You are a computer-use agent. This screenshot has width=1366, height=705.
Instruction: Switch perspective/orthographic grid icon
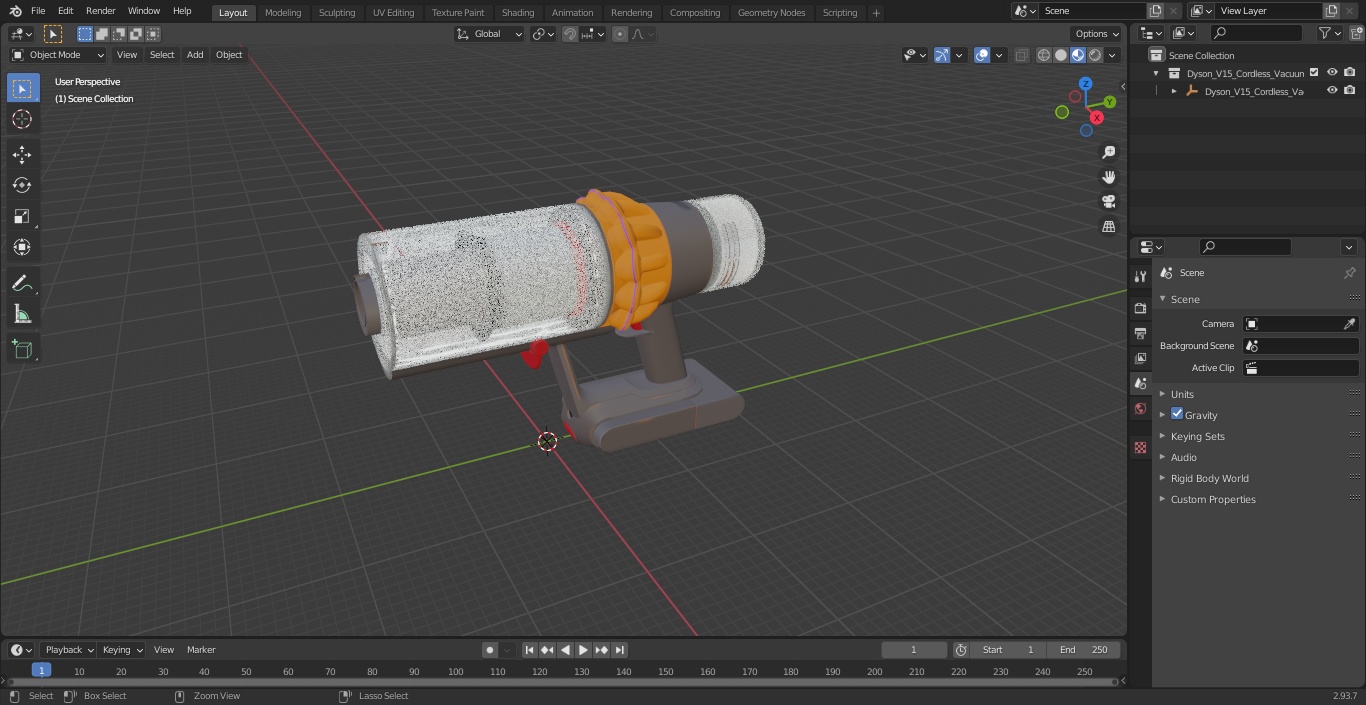[x=1108, y=227]
